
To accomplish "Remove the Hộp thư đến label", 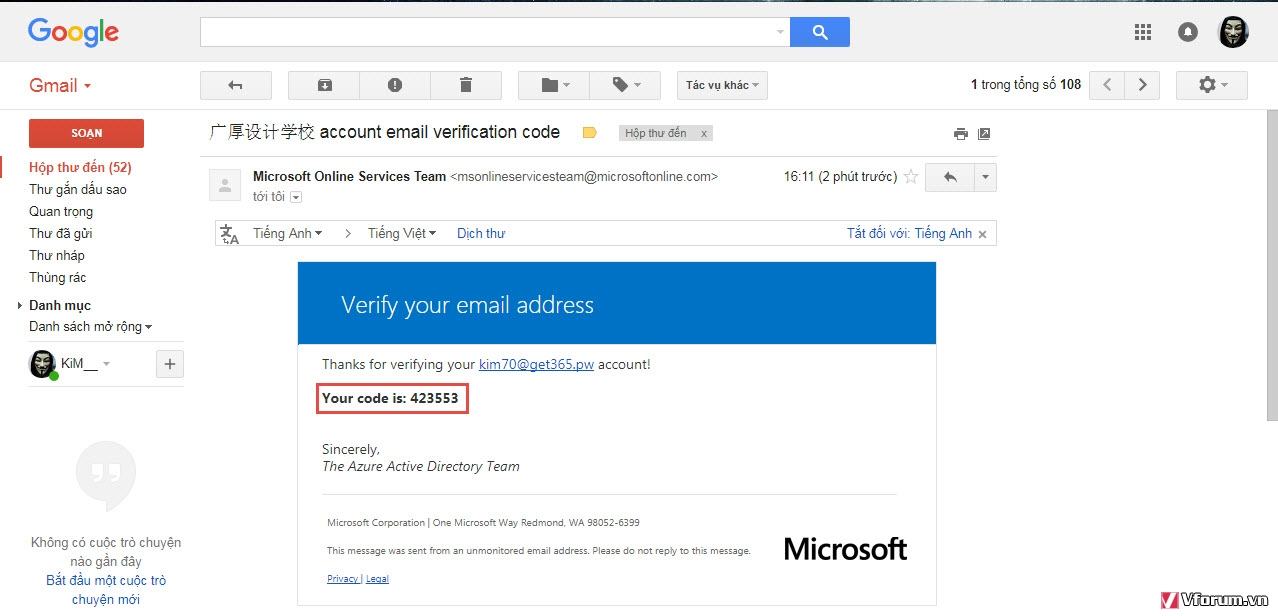I will 704,133.
